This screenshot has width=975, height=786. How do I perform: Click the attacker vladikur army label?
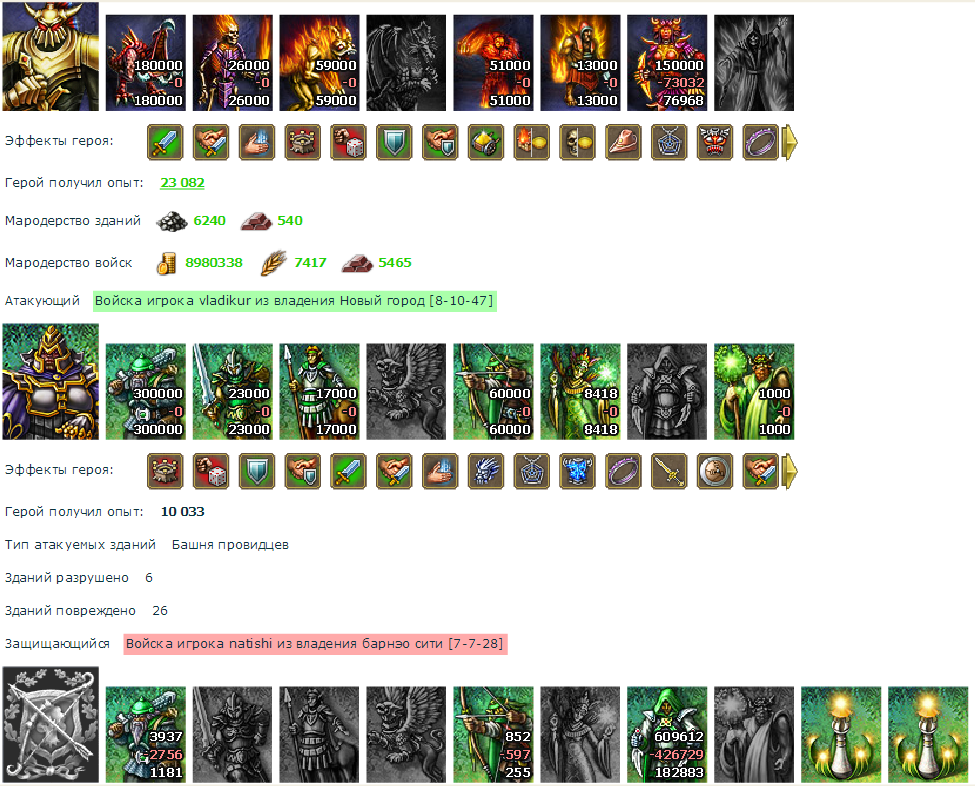point(295,301)
